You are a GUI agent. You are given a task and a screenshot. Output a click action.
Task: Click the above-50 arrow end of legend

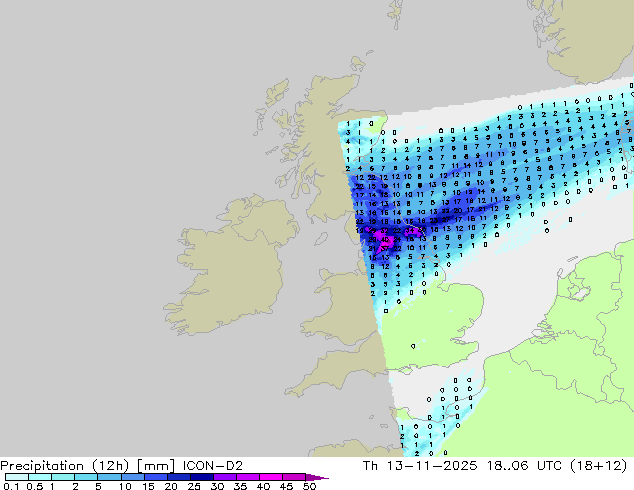pos(317,477)
